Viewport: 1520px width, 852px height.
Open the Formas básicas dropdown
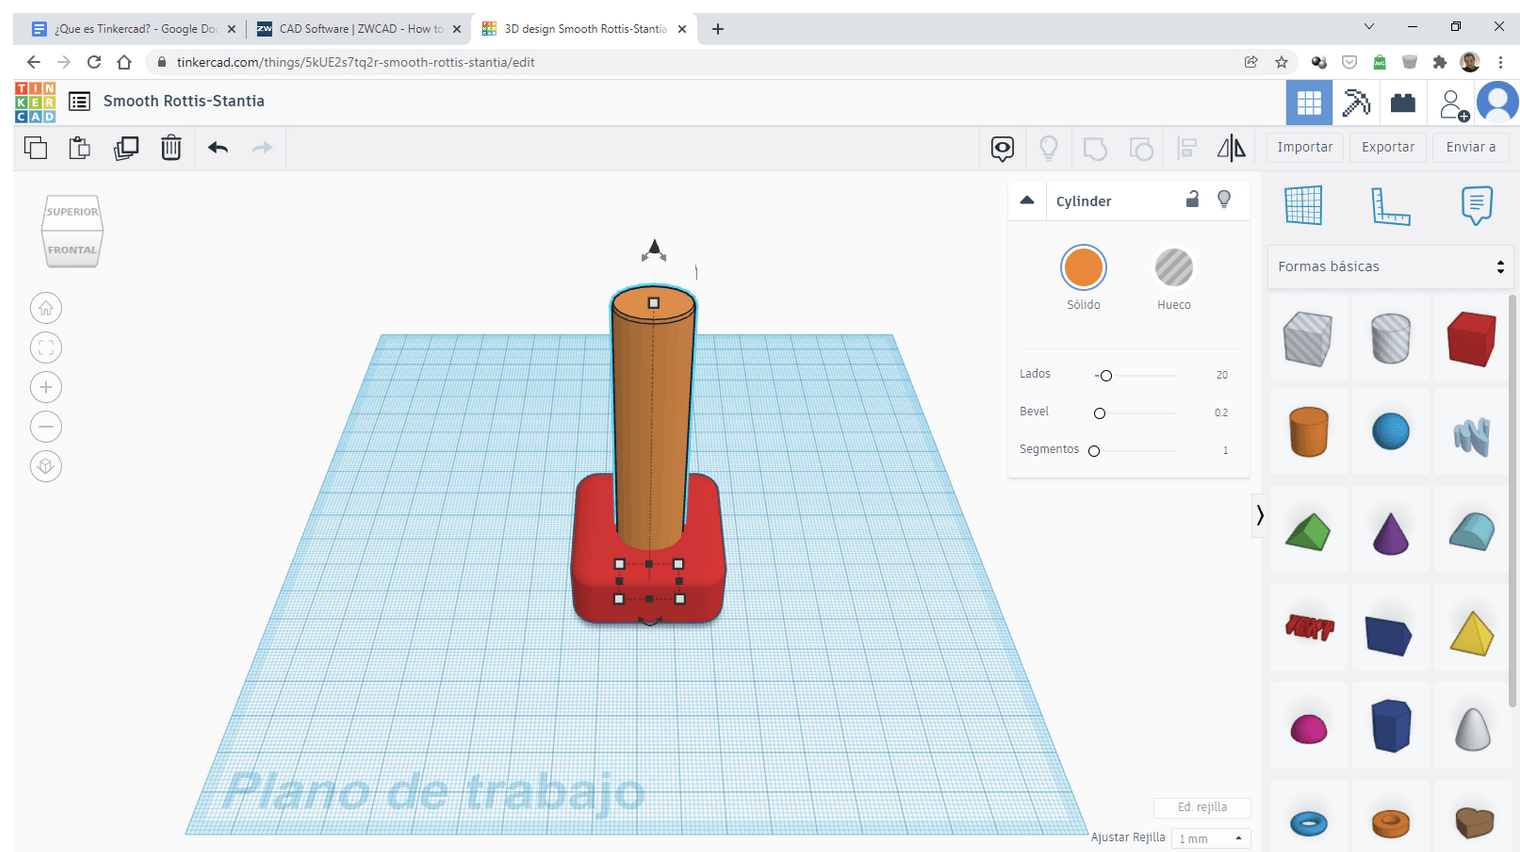coord(1390,267)
